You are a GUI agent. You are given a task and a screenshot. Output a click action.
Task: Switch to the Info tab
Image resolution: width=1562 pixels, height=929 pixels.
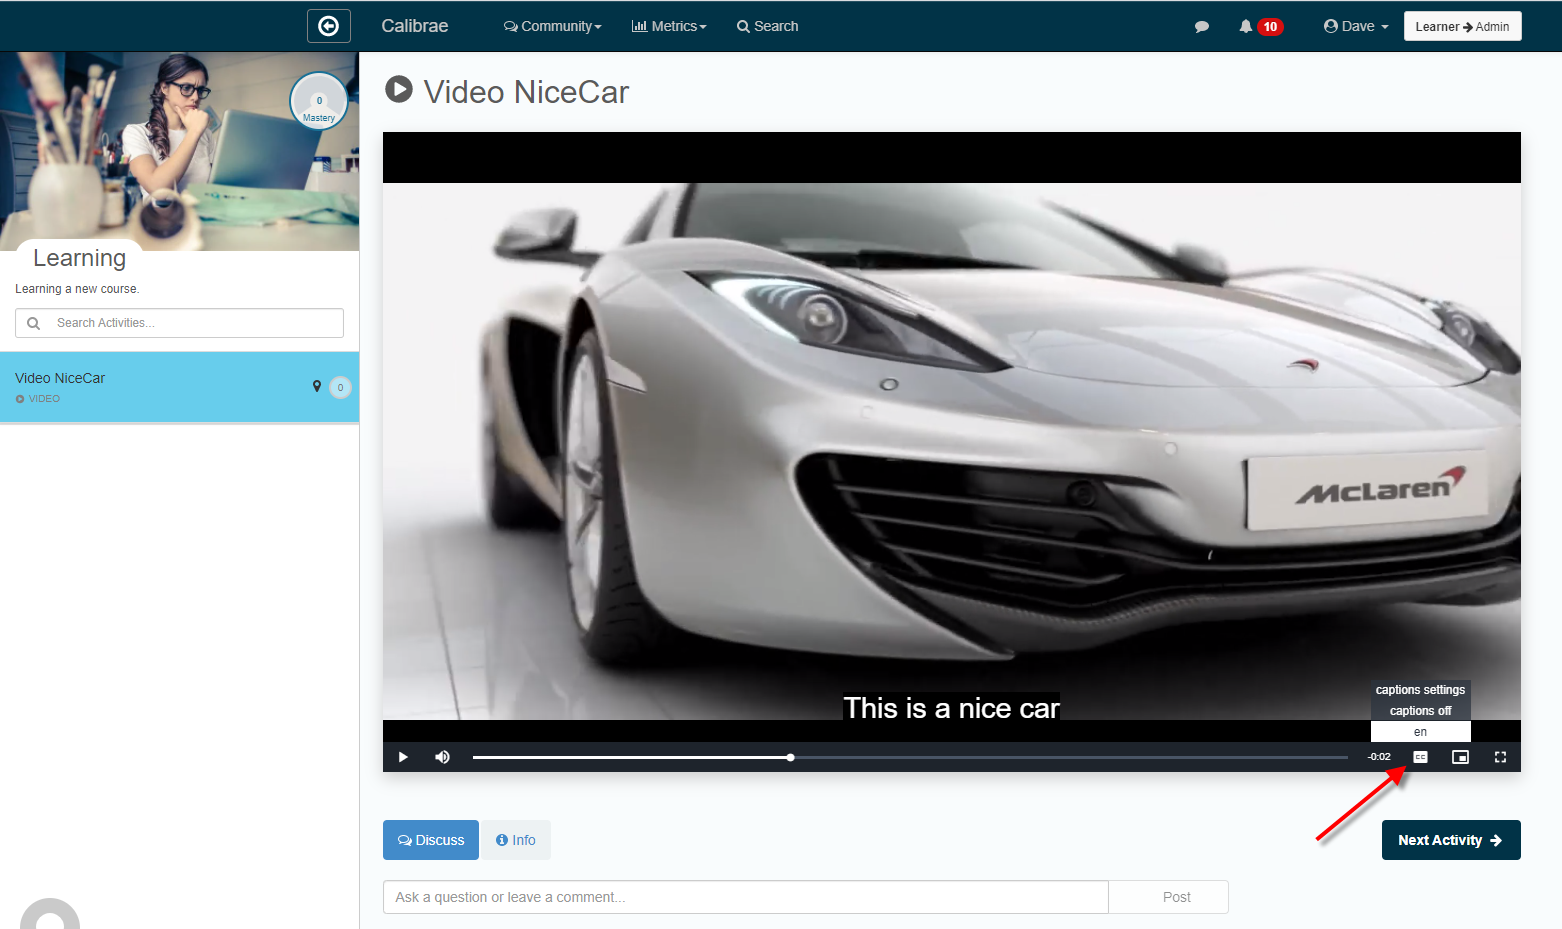(x=516, y=840)
